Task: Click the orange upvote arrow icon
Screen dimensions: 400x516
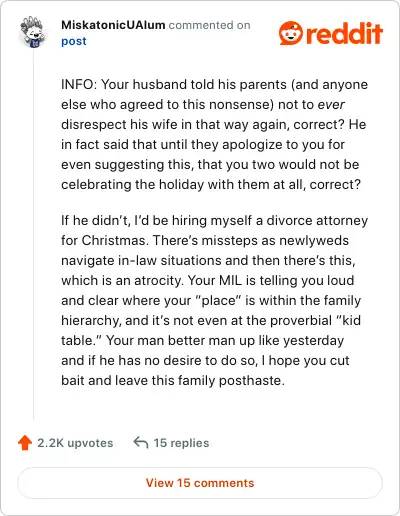Action: click(x=25, y=443)
